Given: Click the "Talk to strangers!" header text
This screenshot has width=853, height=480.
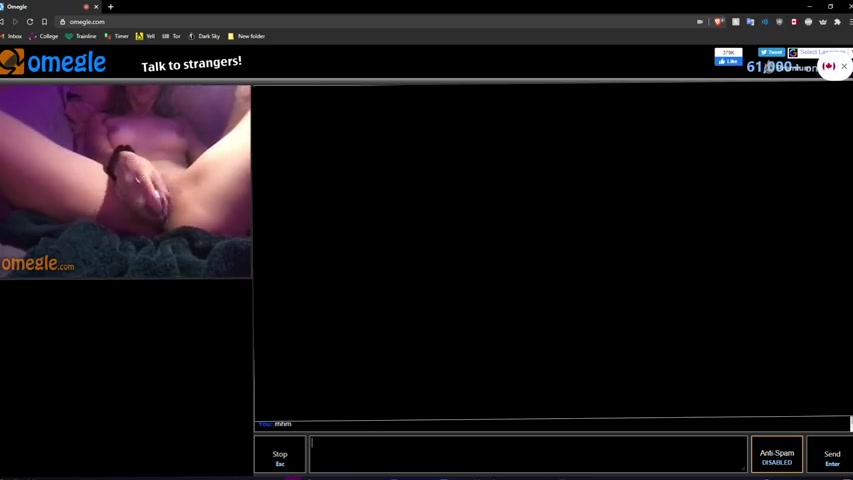Looking at the screenshot, I should click(x=191, y=64).
